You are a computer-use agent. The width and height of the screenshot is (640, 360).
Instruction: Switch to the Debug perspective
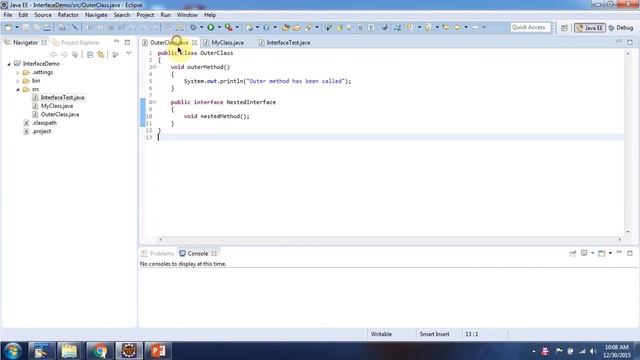tap(620, 28)
